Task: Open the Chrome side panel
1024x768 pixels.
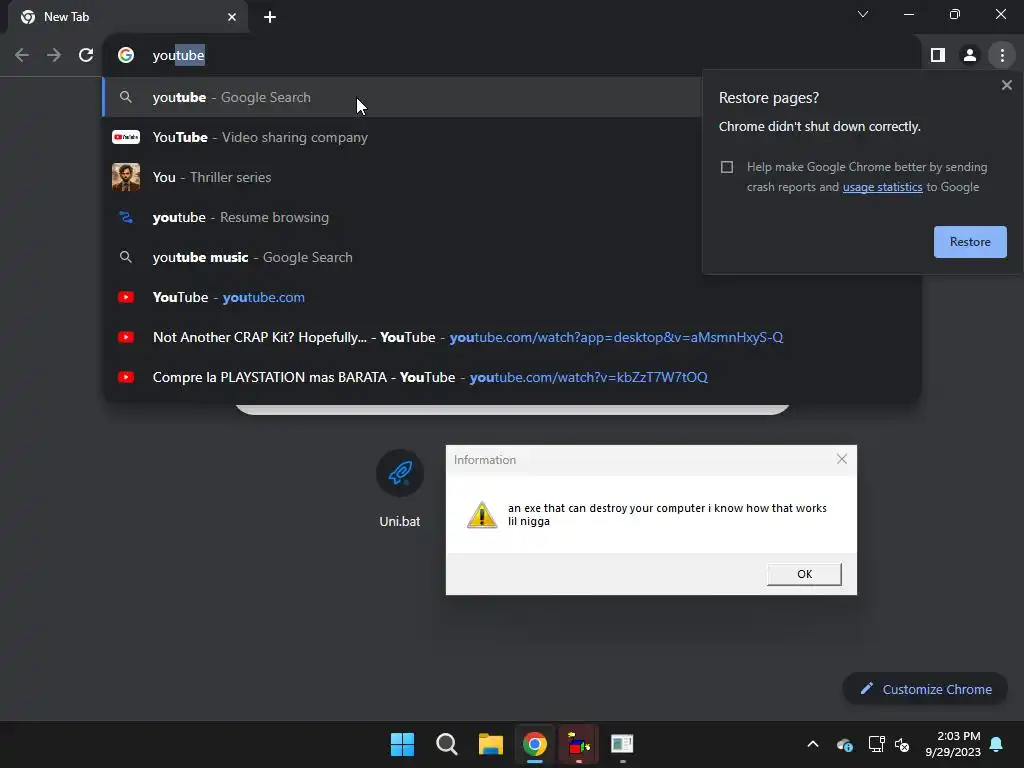Action: pos(938,56)
